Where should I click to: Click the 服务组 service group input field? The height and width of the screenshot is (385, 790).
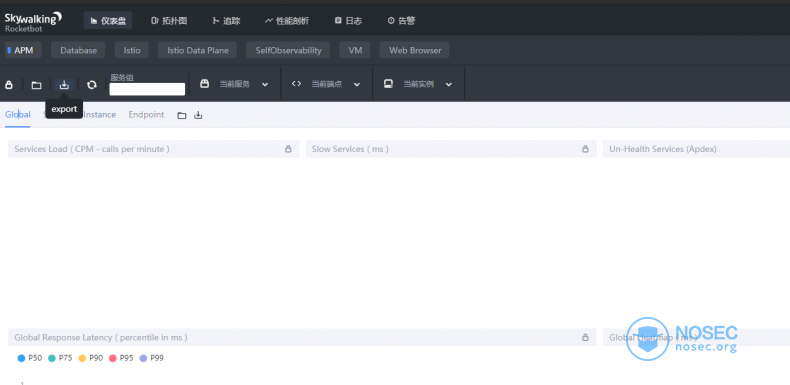[147, 89]
